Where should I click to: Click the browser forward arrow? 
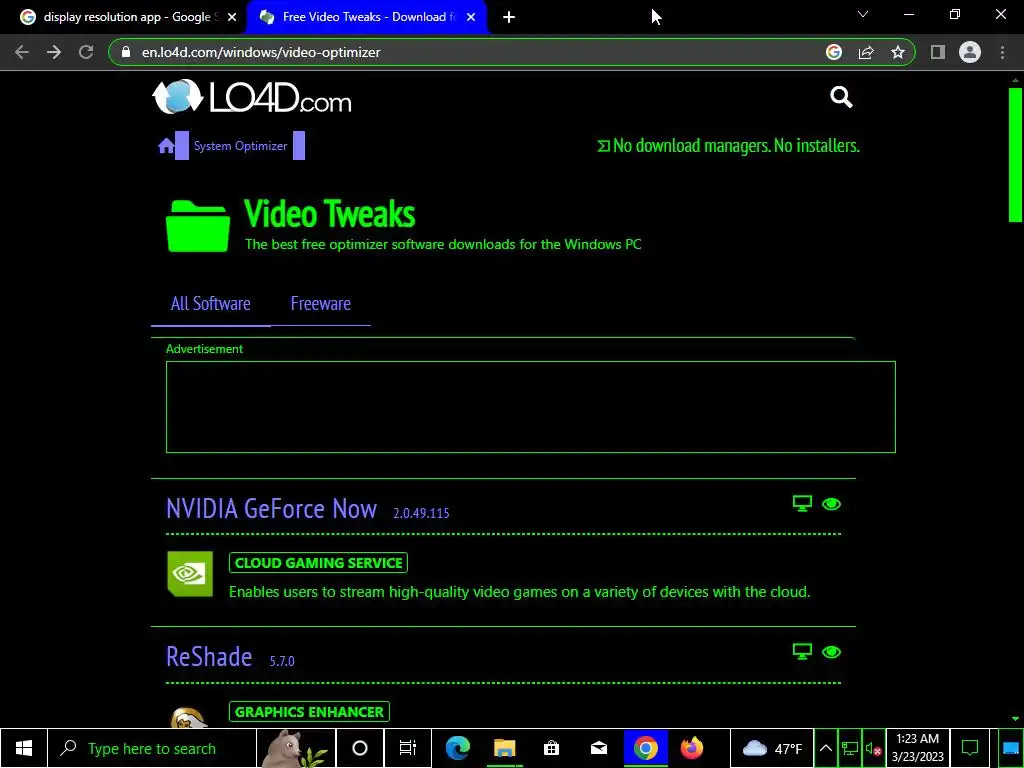[54, 52]
